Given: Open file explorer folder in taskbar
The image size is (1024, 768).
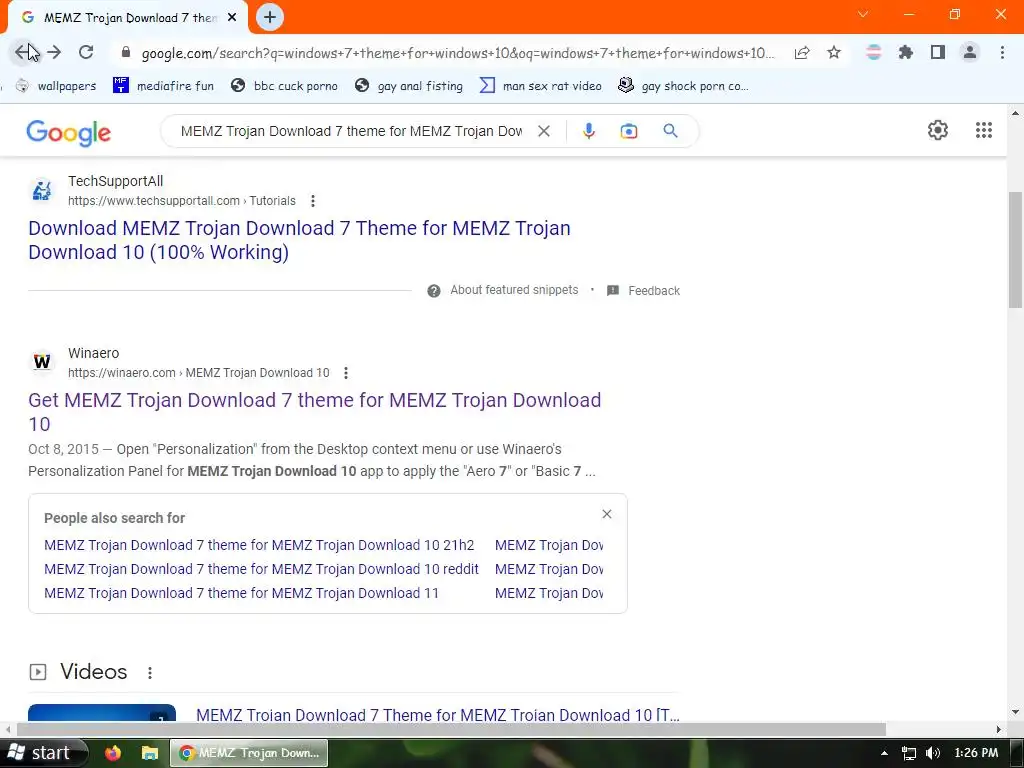Looking at the screenshot, I should (x=150, y=753).
